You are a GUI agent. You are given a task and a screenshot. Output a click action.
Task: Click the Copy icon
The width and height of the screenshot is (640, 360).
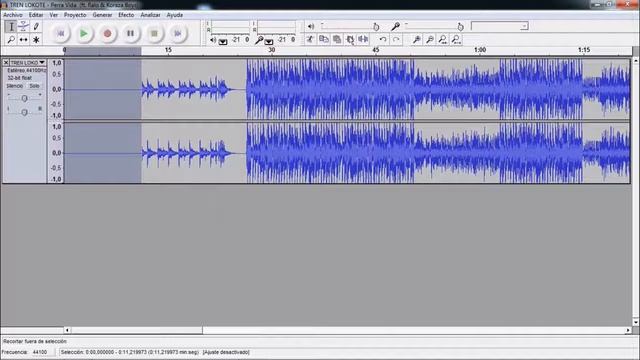pyautogui.click(x=324, y=39)
